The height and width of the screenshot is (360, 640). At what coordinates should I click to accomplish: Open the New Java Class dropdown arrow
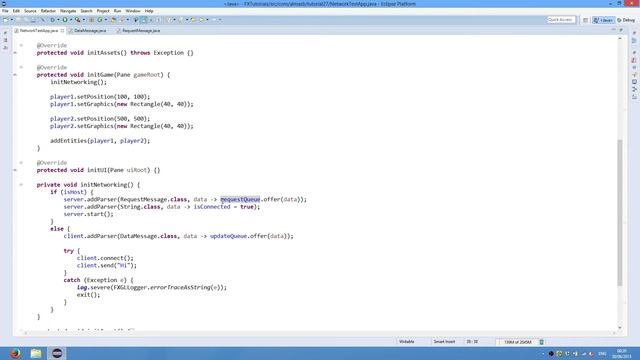106,20
